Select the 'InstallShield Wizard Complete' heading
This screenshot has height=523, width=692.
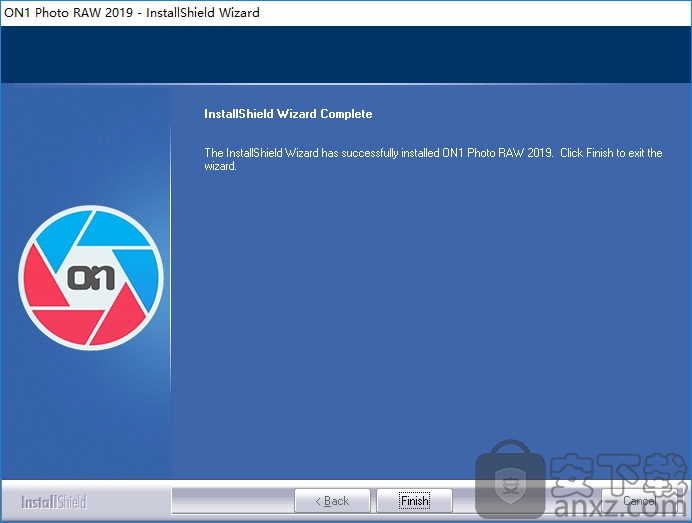tap(288, 114)
